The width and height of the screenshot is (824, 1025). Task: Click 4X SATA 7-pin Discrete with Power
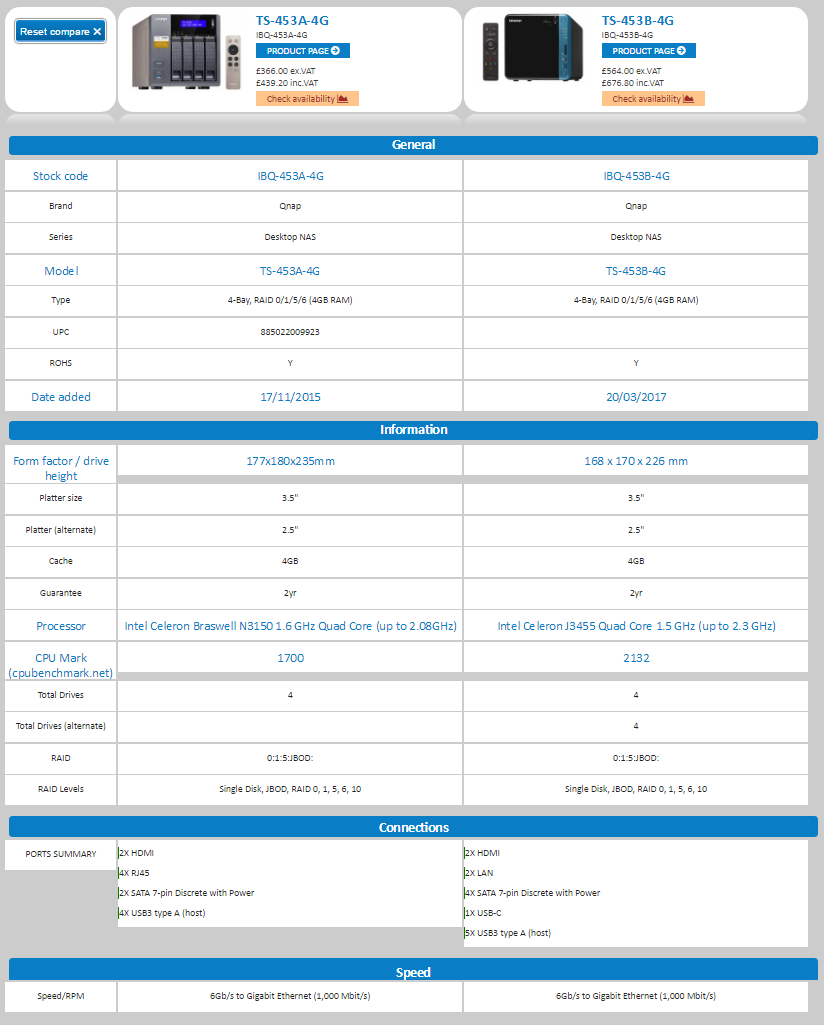pyautogui.click(x=533, y=893)
